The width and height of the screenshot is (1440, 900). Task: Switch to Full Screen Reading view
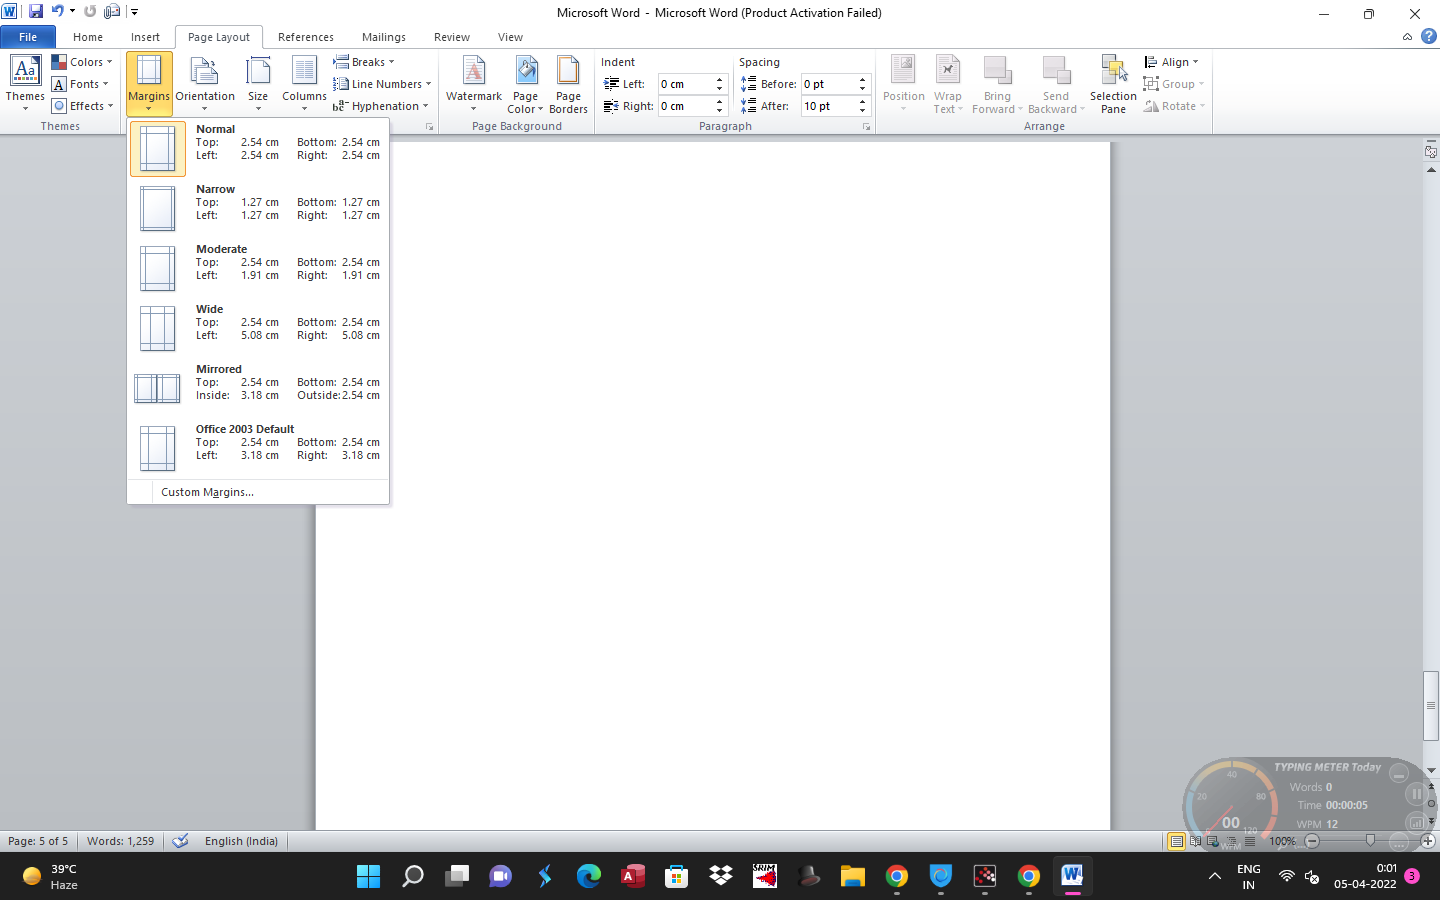[1195, 841]
